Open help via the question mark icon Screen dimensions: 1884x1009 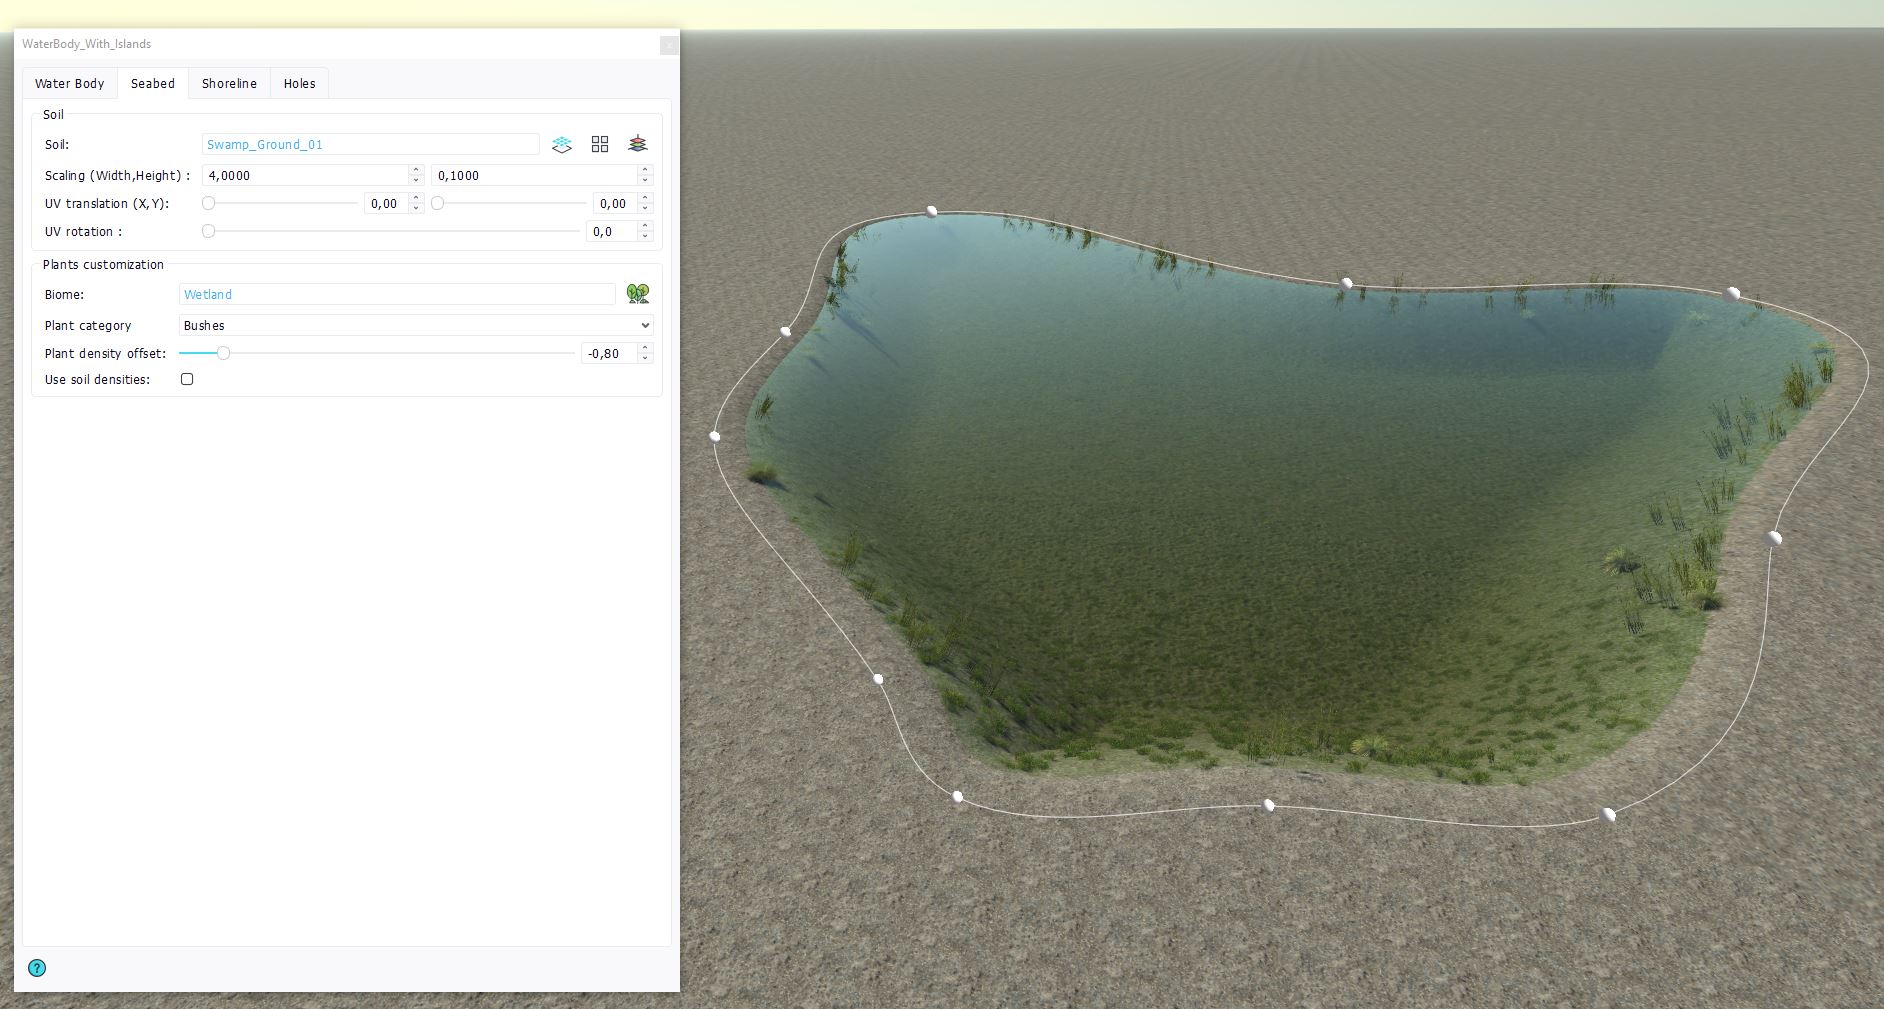coord(37,968)
